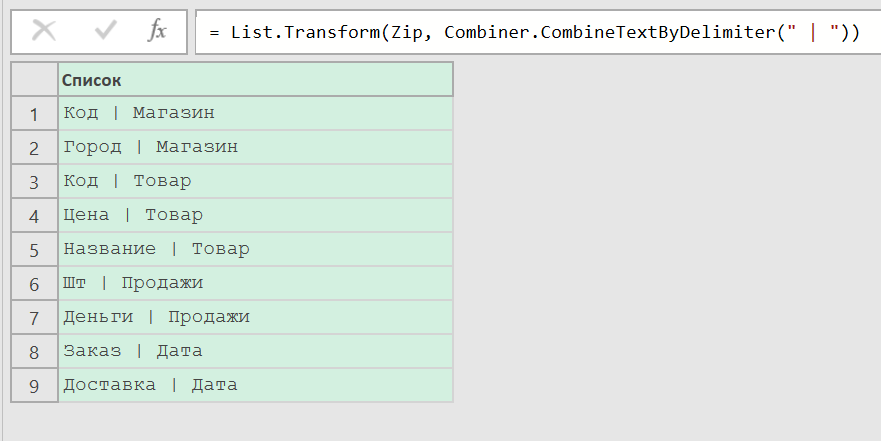Image resolution: width=881 pixels, height=441 pixels.
Task: Select the 'Доставка | Дата' cell
Action: click(x=150, y=385)
